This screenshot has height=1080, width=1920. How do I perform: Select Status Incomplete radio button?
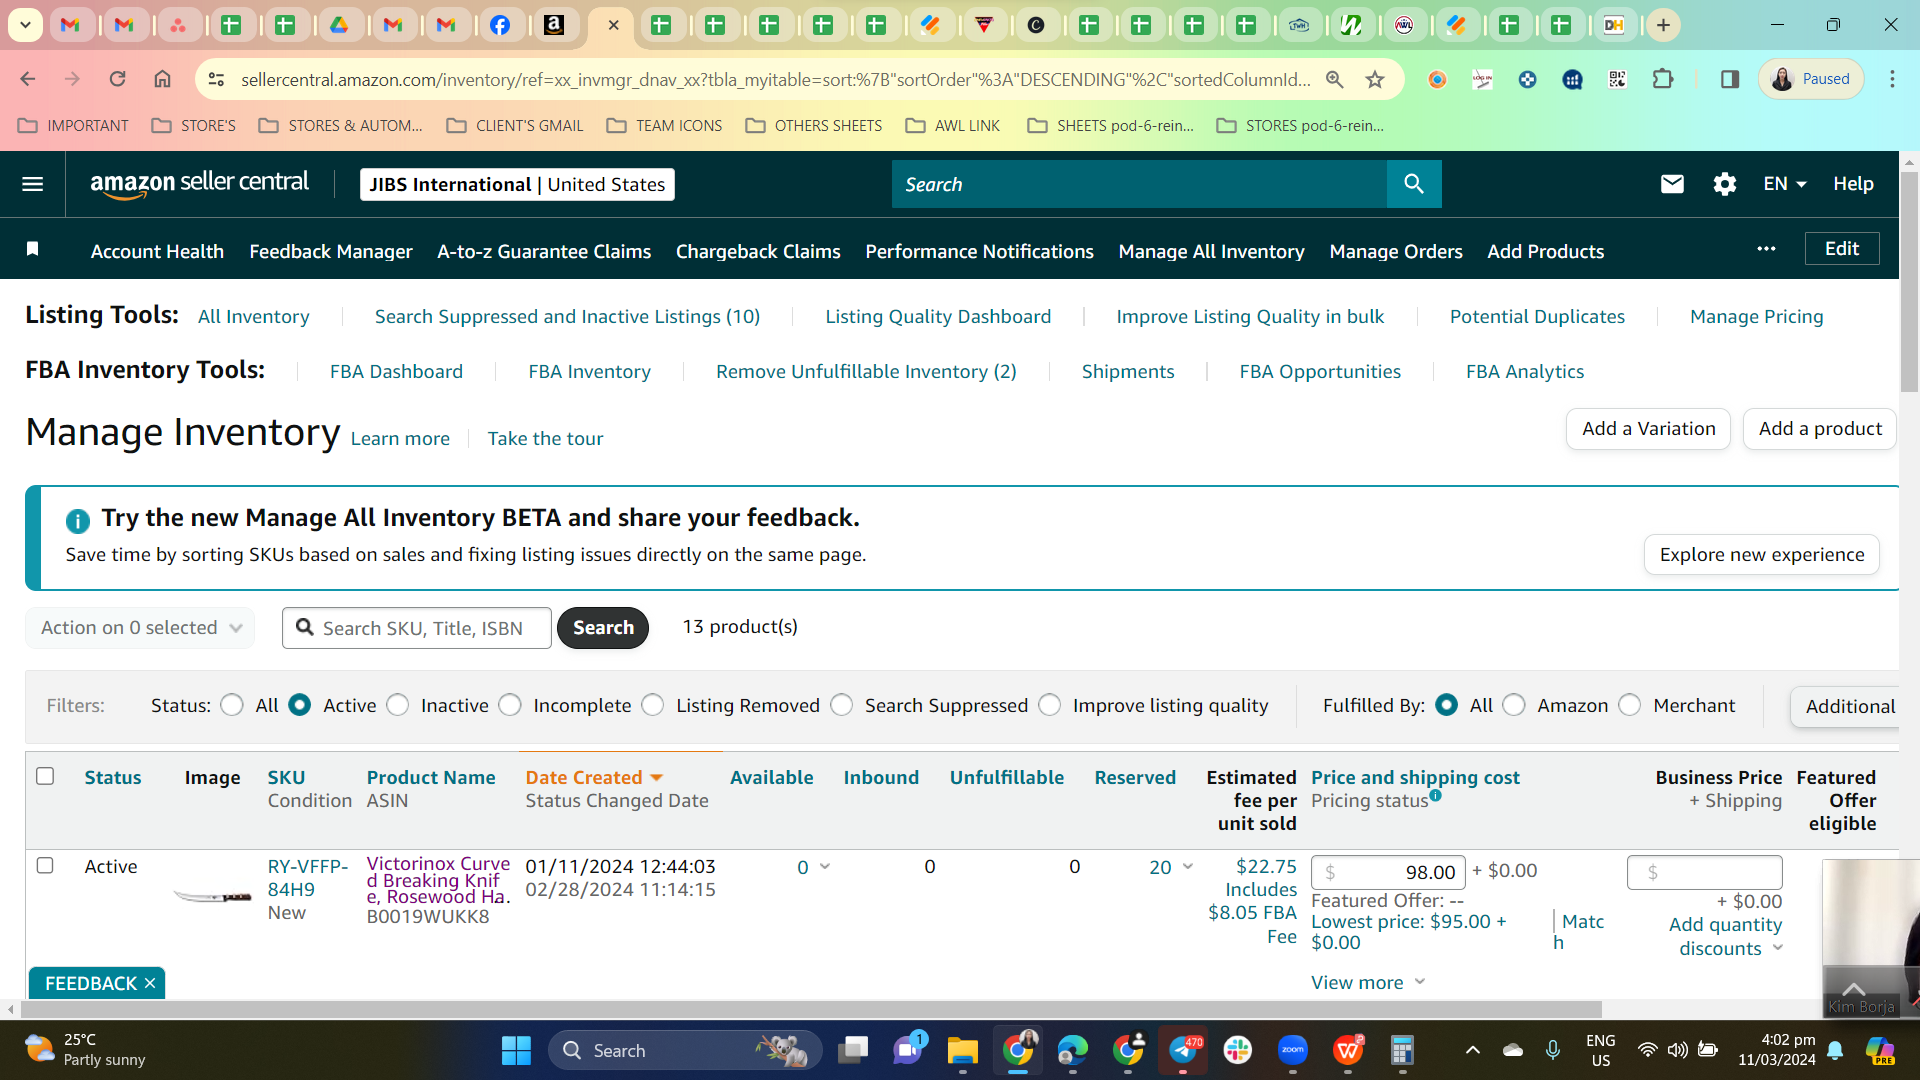(510, 706)
